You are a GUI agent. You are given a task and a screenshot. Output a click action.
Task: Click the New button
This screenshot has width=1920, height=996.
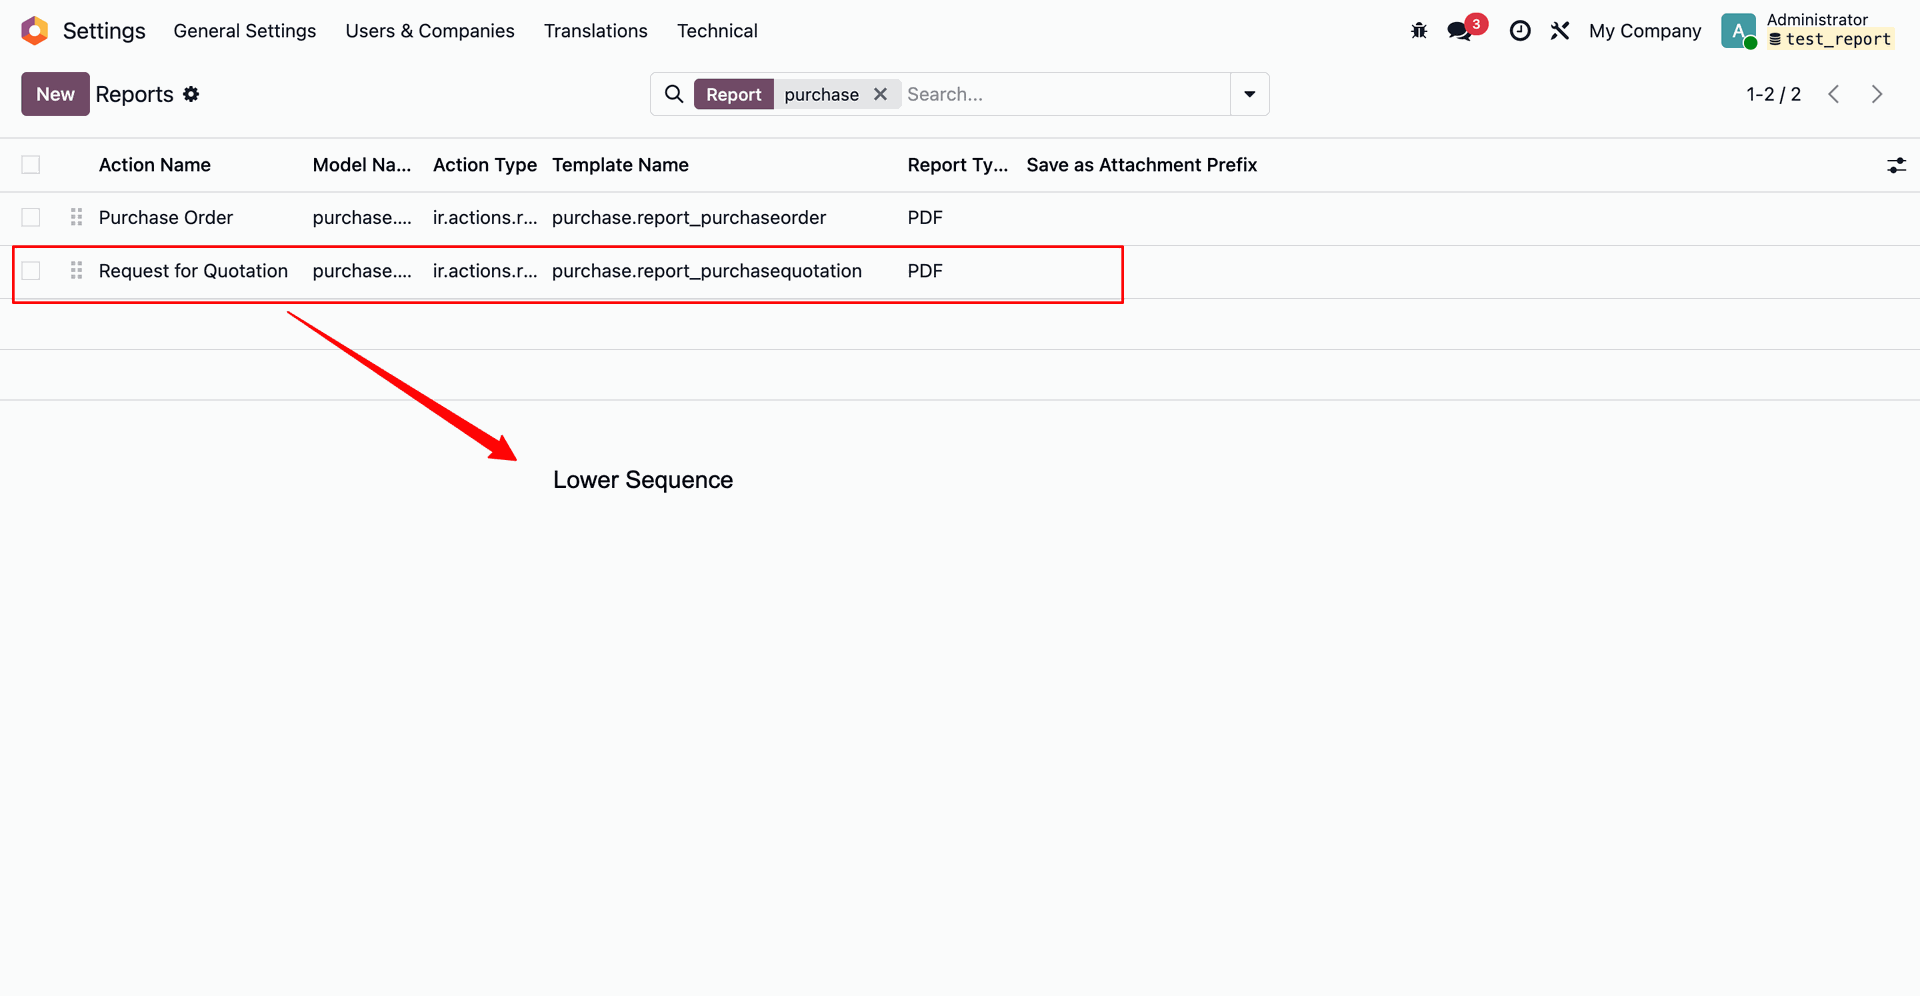55,94
